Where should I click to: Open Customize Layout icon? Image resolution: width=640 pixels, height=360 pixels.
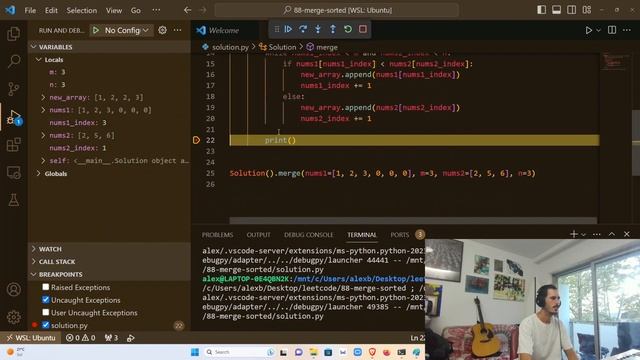(587, 10)
